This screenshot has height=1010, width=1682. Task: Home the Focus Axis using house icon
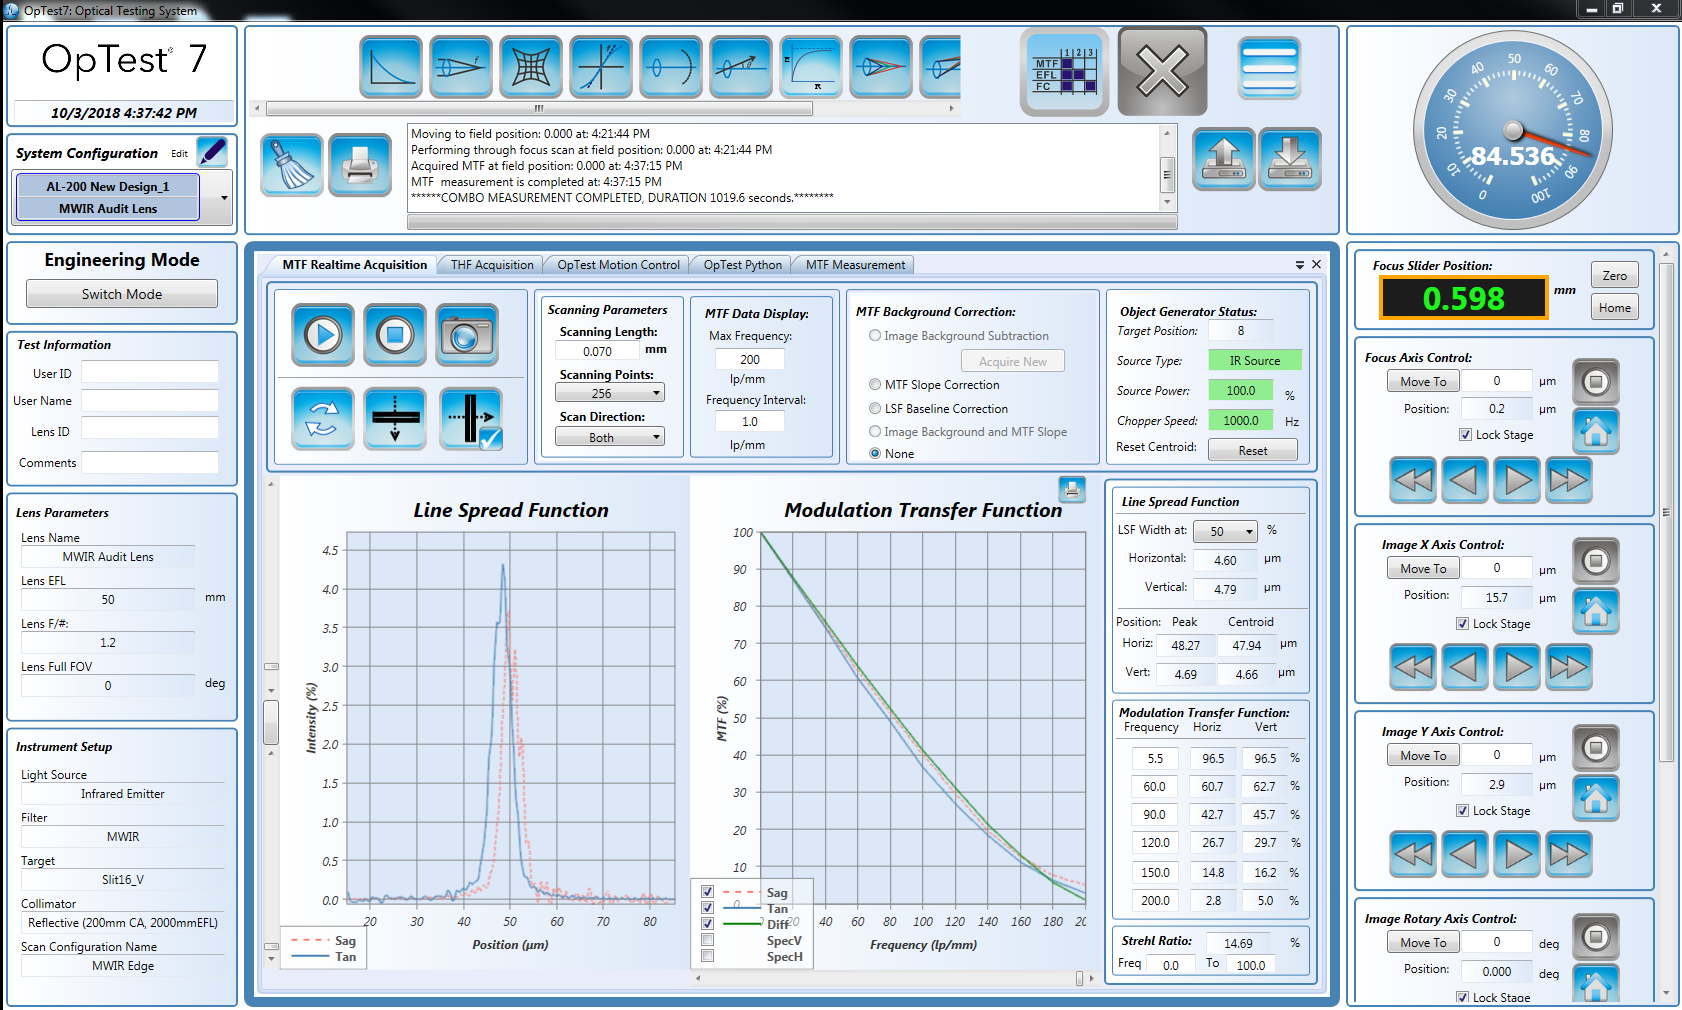[x=1596, y=431]
